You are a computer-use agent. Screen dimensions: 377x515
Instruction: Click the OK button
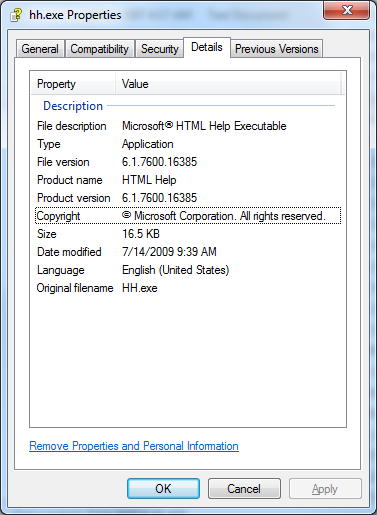(x=163, y=489)
